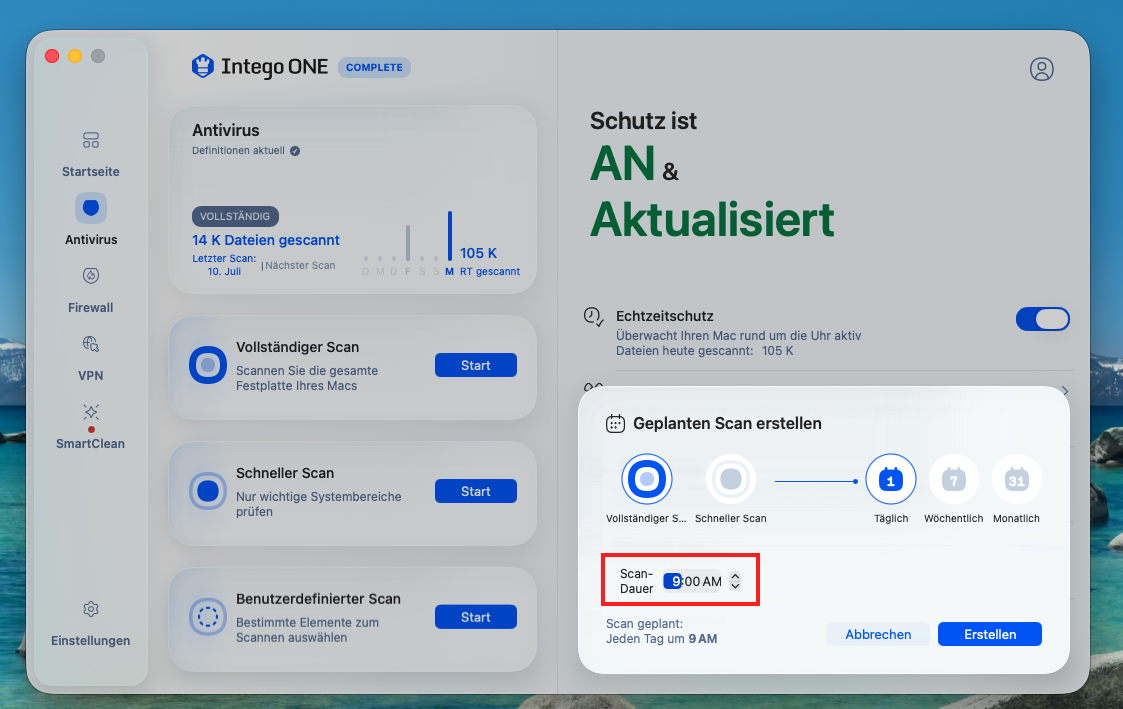Screen dimensions: 1123x709
Task: Choose Vollständiger Scan type in schedule dialog
Action: pyautogui.click(x=647, y=479)
